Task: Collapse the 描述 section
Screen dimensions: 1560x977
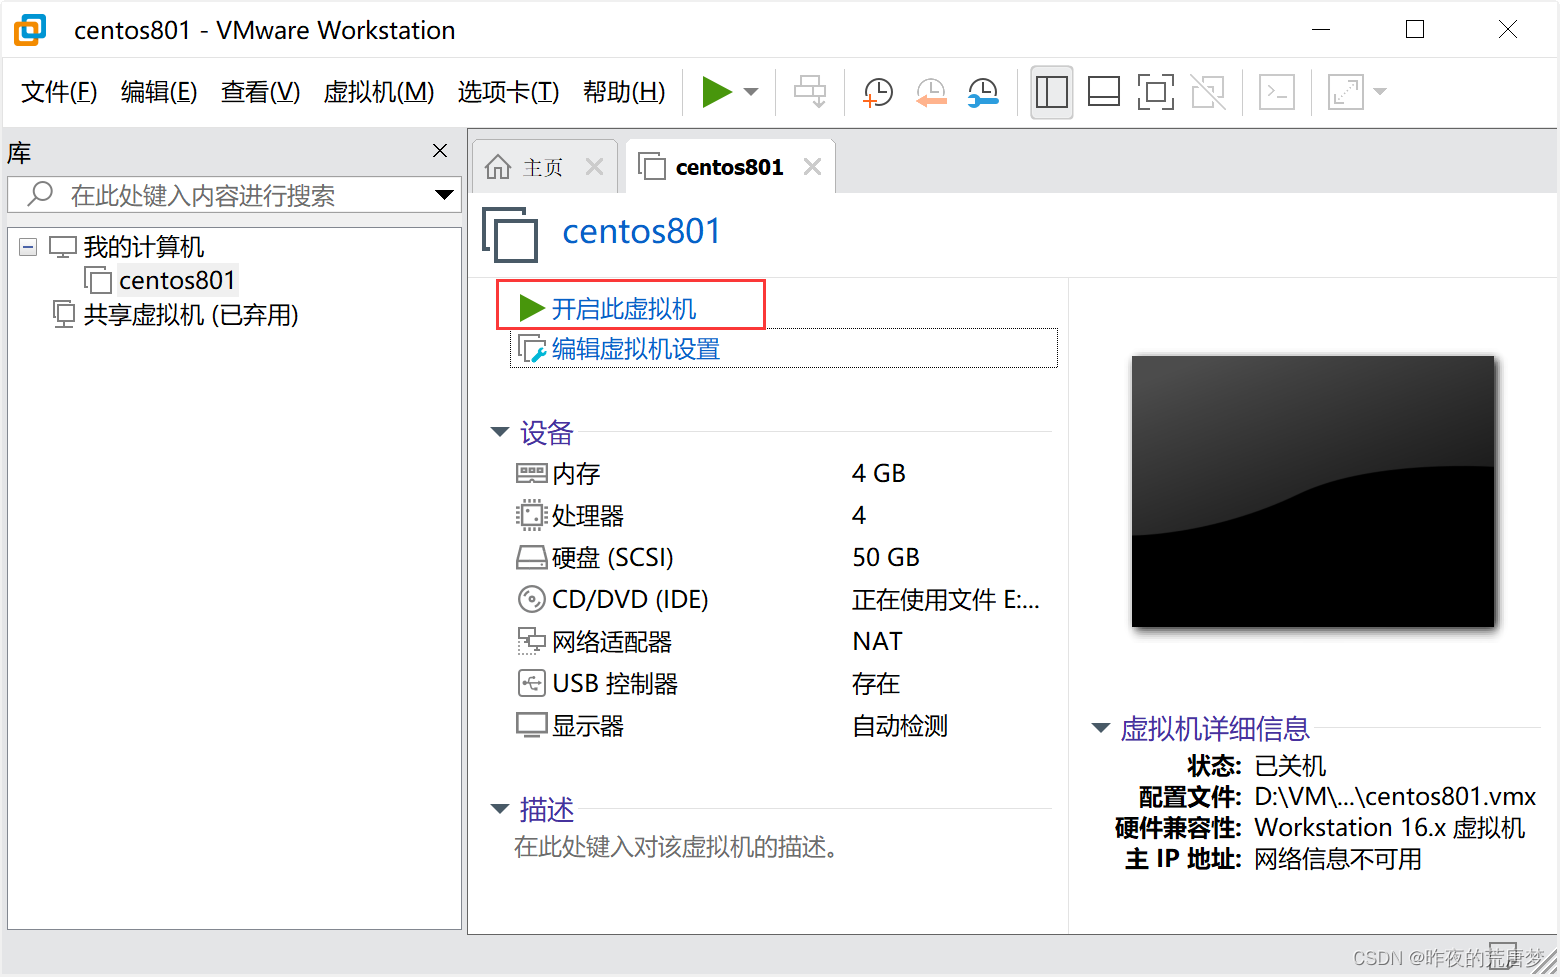Action: pos(500,808)
